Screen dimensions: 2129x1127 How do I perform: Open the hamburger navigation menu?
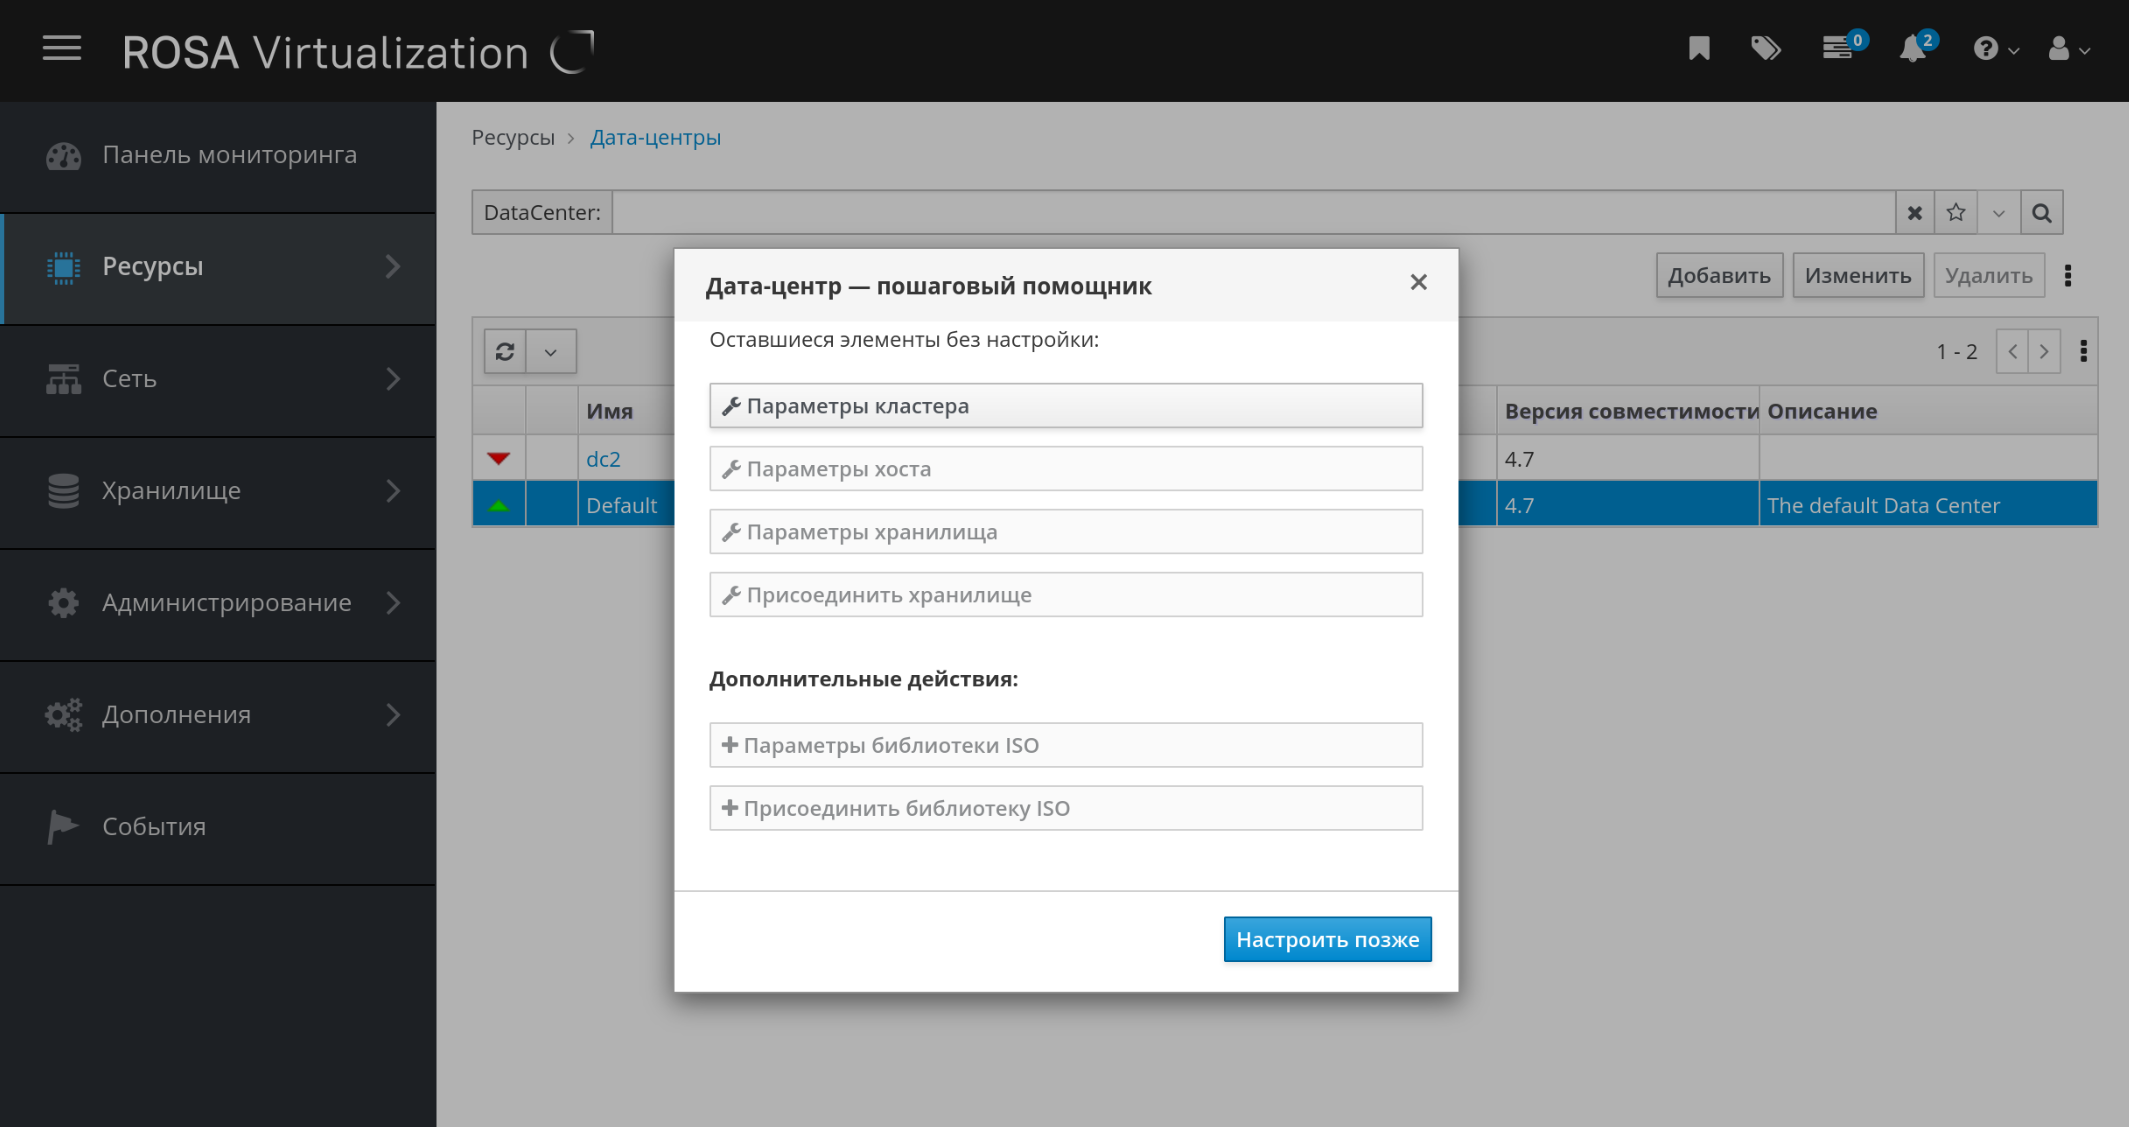(x=62, y=49)
